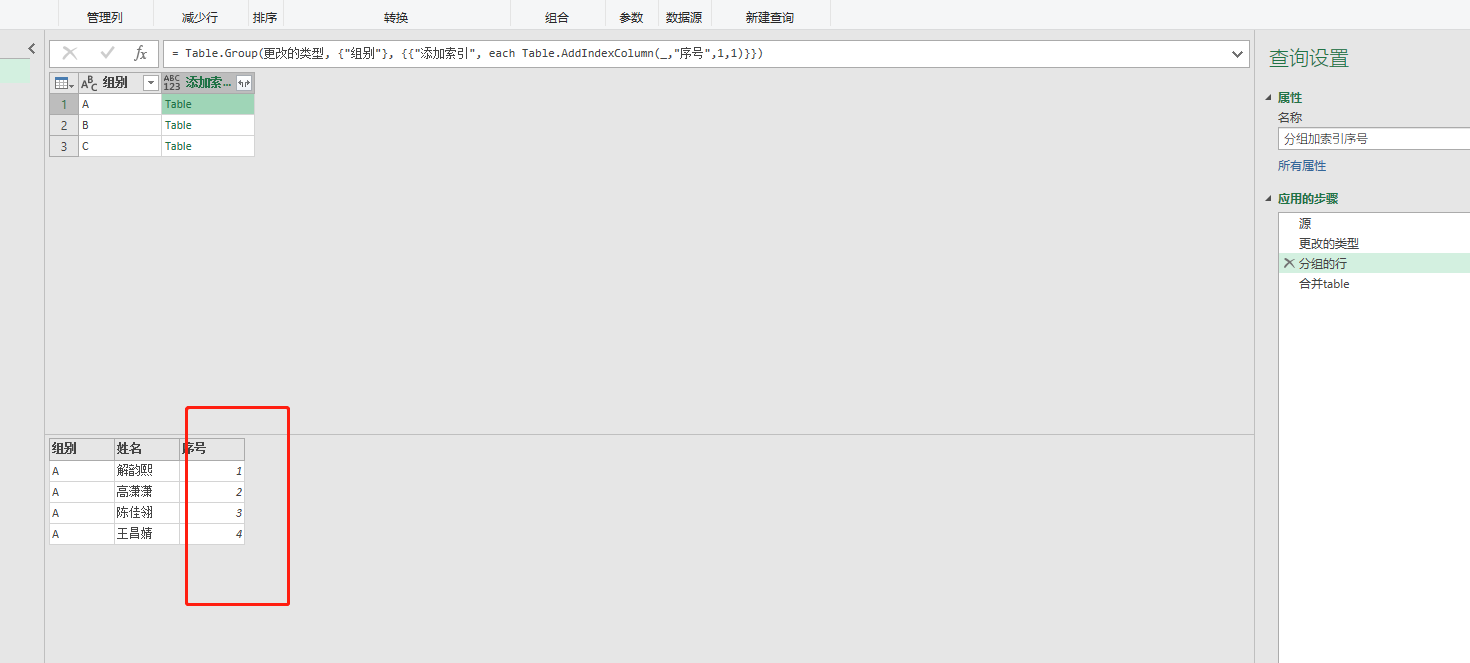Click the Table value in row C
The image size is (1470, 663).
(178, 146)
